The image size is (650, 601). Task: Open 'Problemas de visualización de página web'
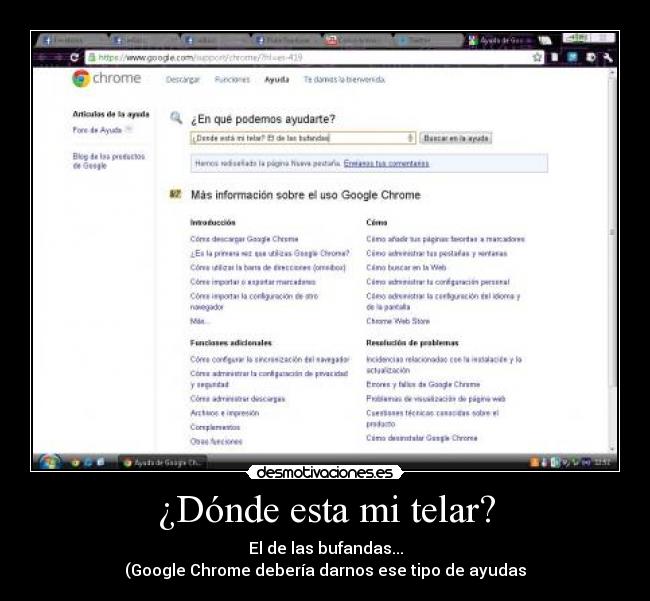[x=436, y=399]
